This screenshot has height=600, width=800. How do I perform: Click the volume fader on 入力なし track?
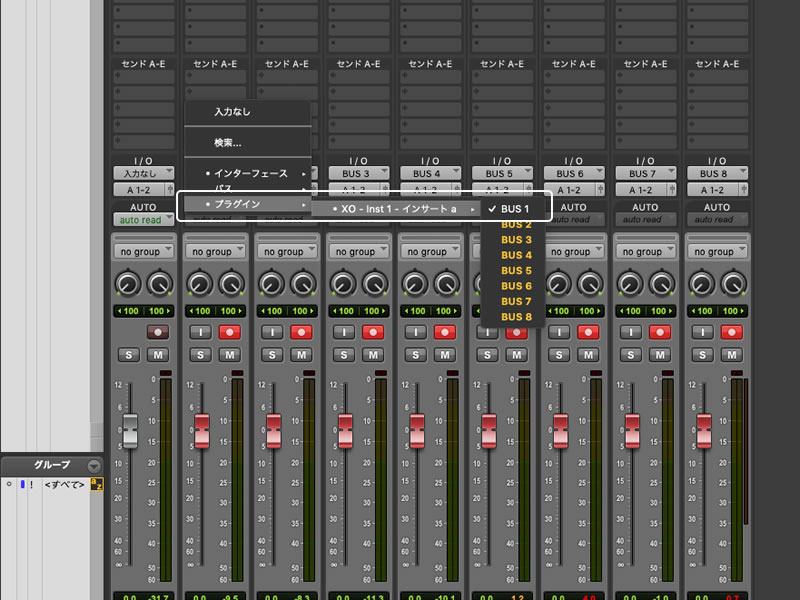(130, 431)
